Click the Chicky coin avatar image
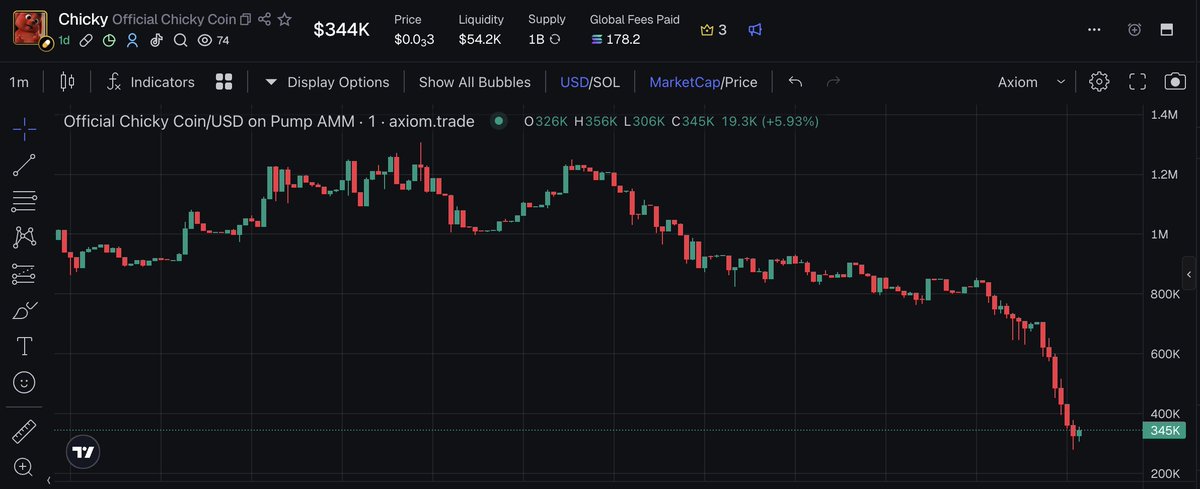 coord(30,27)
